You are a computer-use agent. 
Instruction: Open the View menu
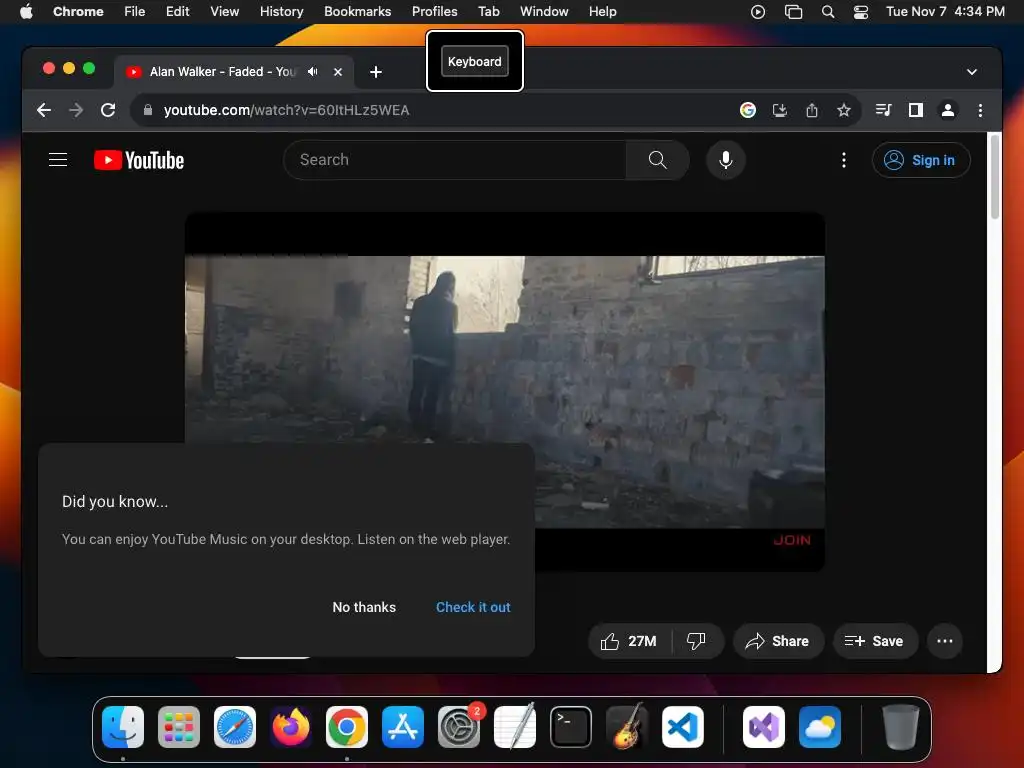tap(225, 12)
